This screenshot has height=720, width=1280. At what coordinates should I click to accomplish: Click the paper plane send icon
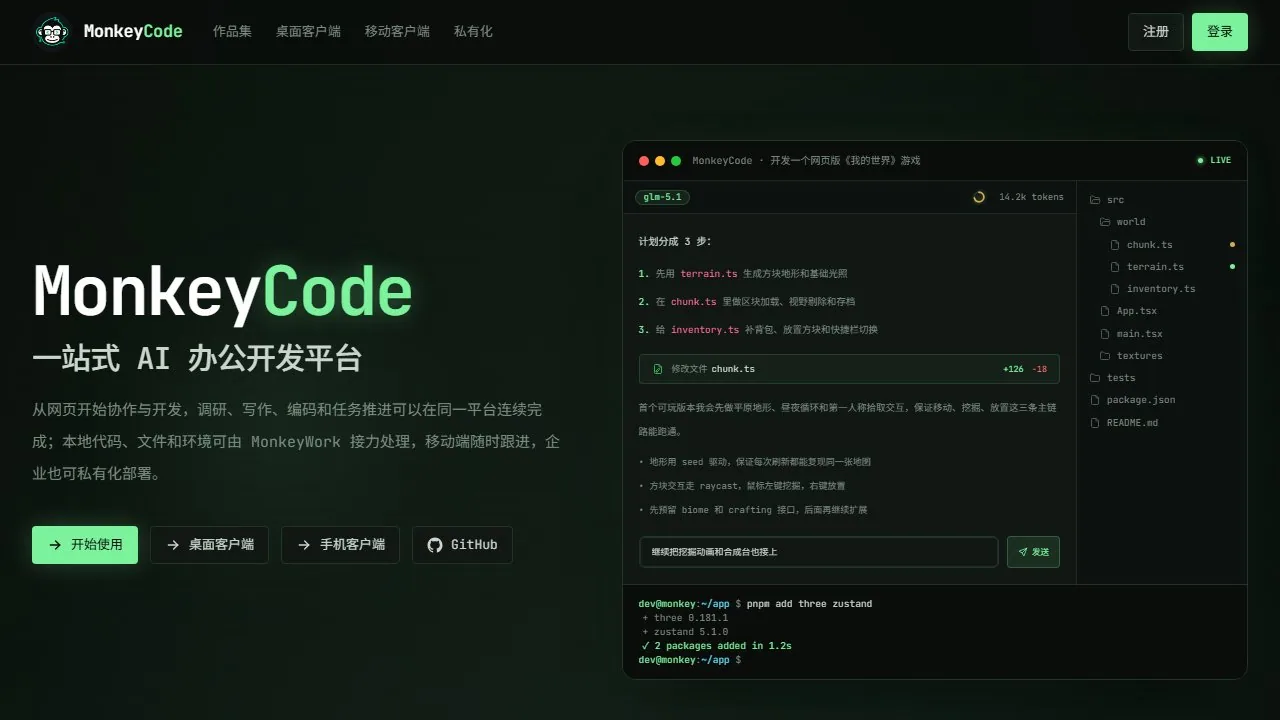tap(1023, 552)
